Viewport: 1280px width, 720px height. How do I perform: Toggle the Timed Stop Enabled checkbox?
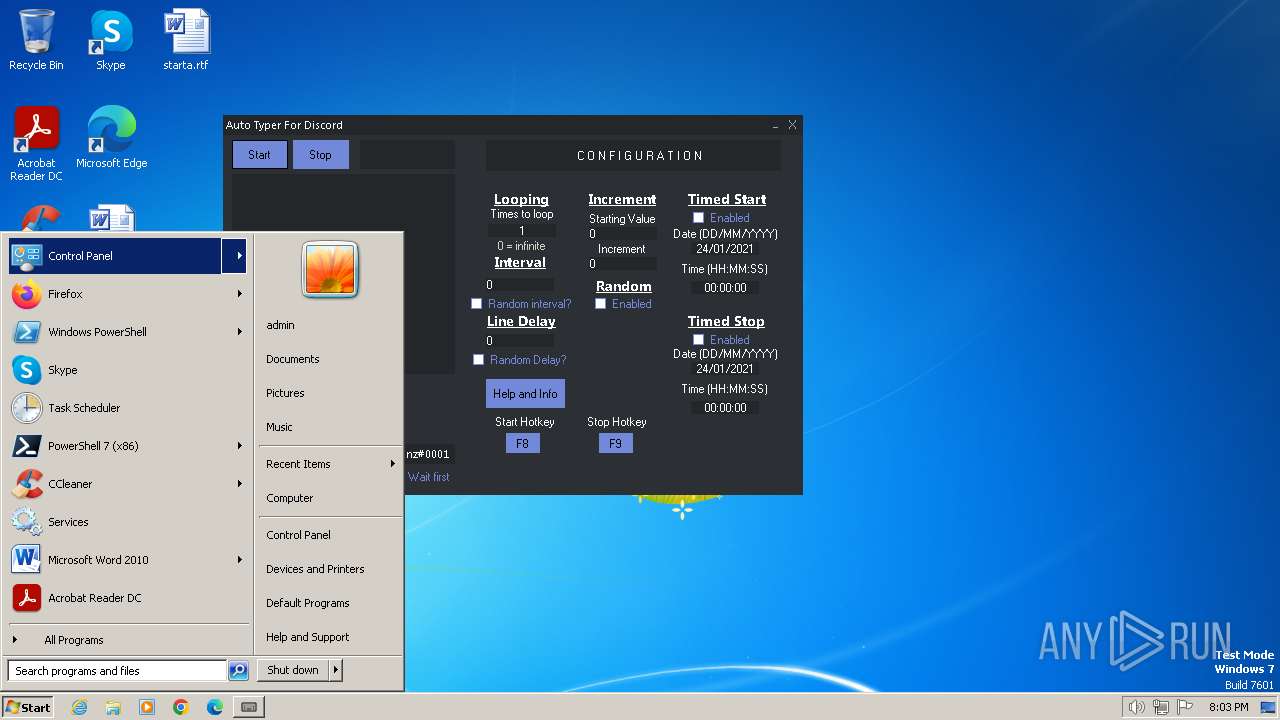pos(699,340)
